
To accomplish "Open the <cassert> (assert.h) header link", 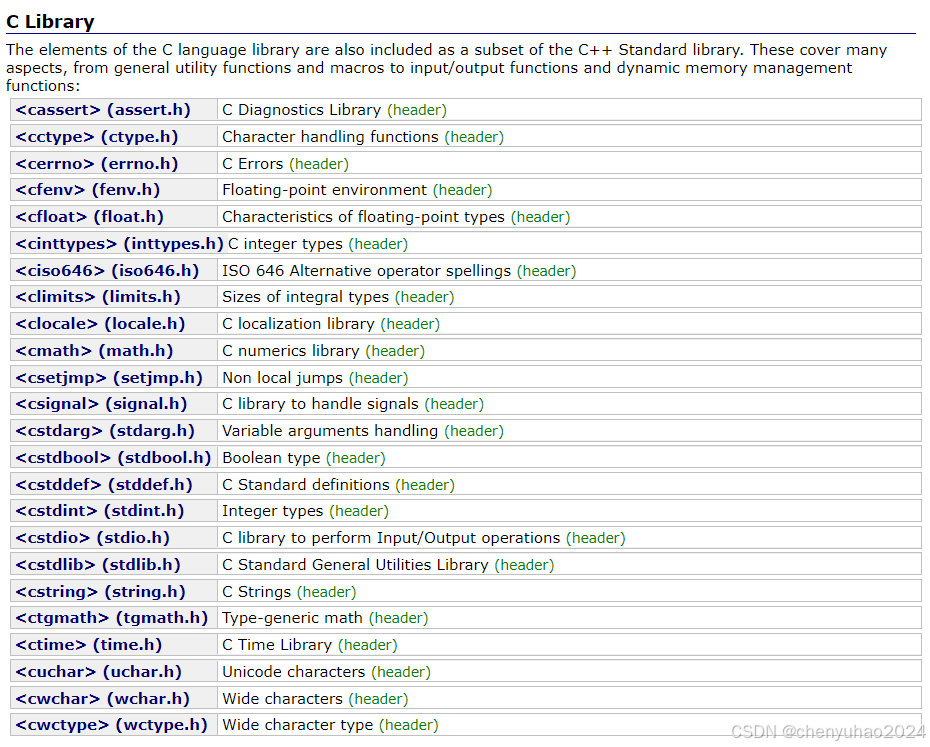I will 103,110.
